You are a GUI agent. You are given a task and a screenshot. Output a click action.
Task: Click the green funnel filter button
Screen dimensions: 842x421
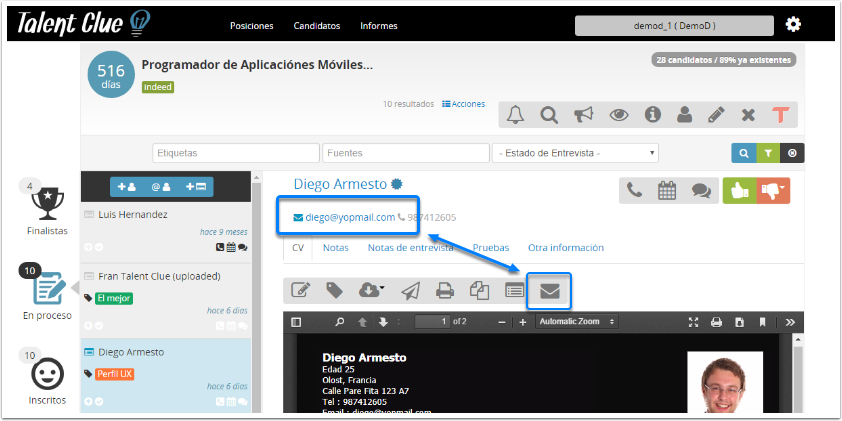[768, 153]
